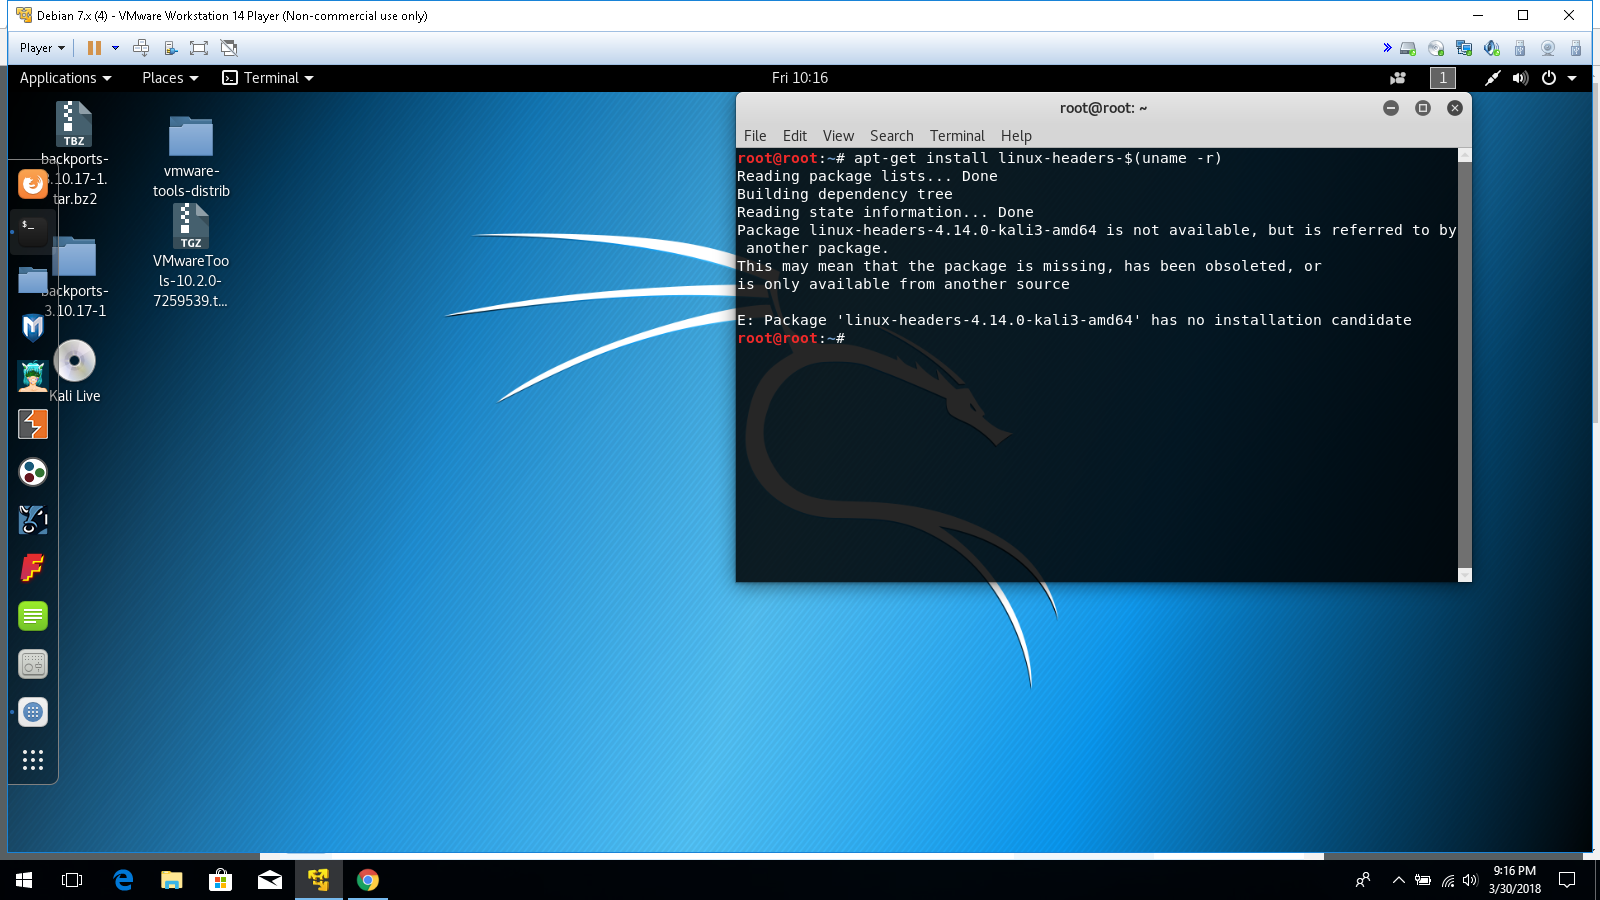Click the terminal vertical scrollbar
This screenshot has height=900, width=1600.
click(x=1464, y=360)
